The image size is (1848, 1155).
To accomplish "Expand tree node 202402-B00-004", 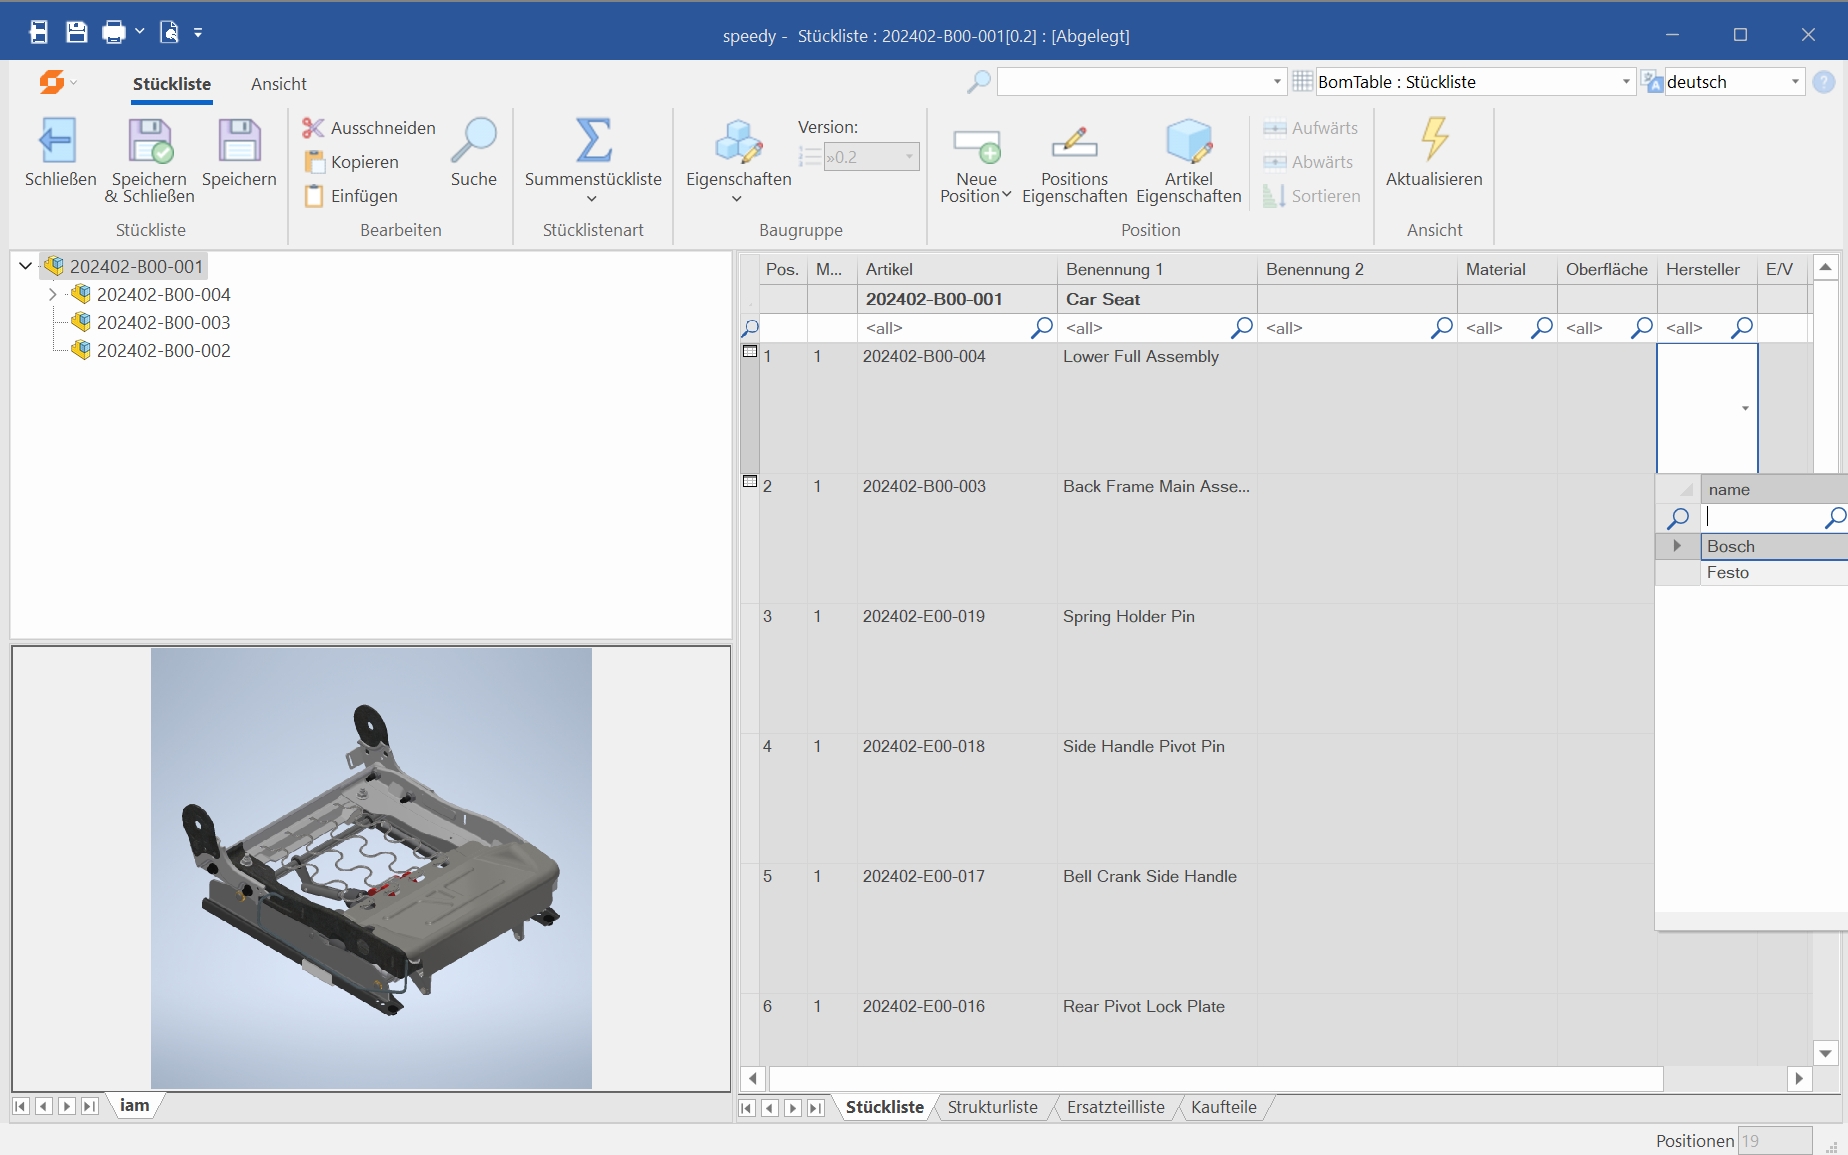I will pyautogui.click(x=53, y=295).
